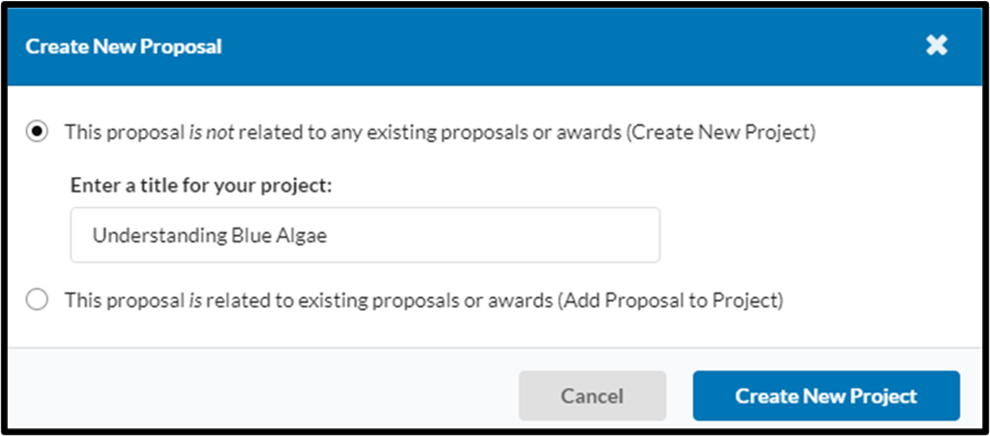Click empty space at end of title field
Viewport: 990px width, 436px height.
(x=500, y=235)
